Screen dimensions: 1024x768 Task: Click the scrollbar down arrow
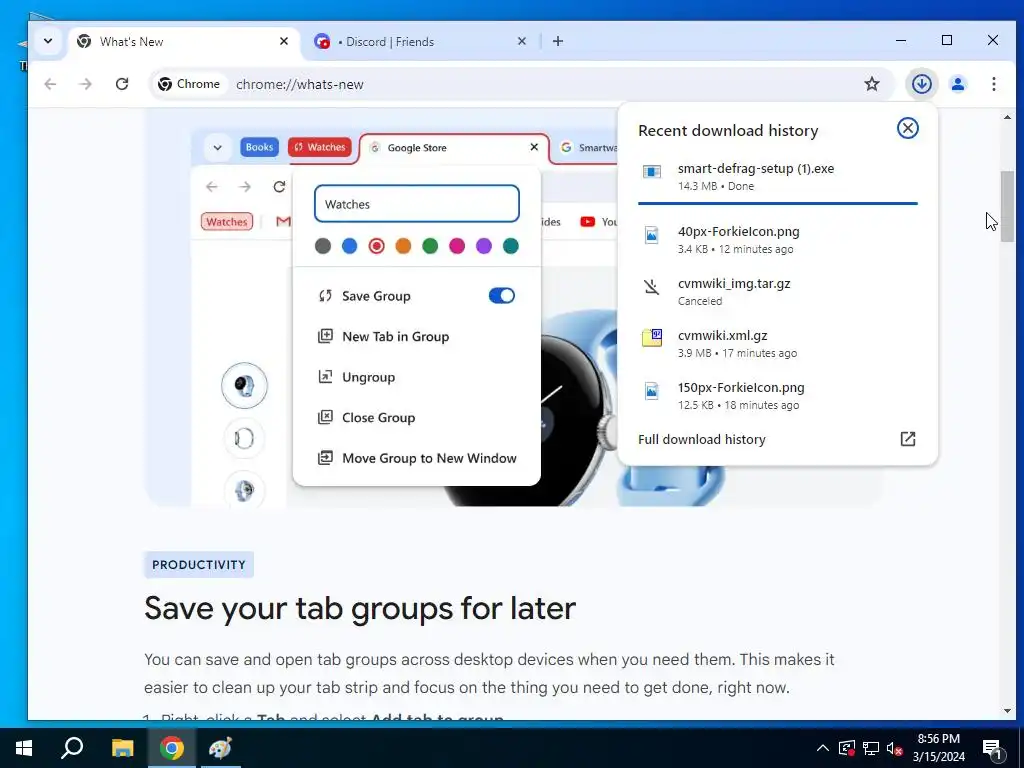[1007, 711]
